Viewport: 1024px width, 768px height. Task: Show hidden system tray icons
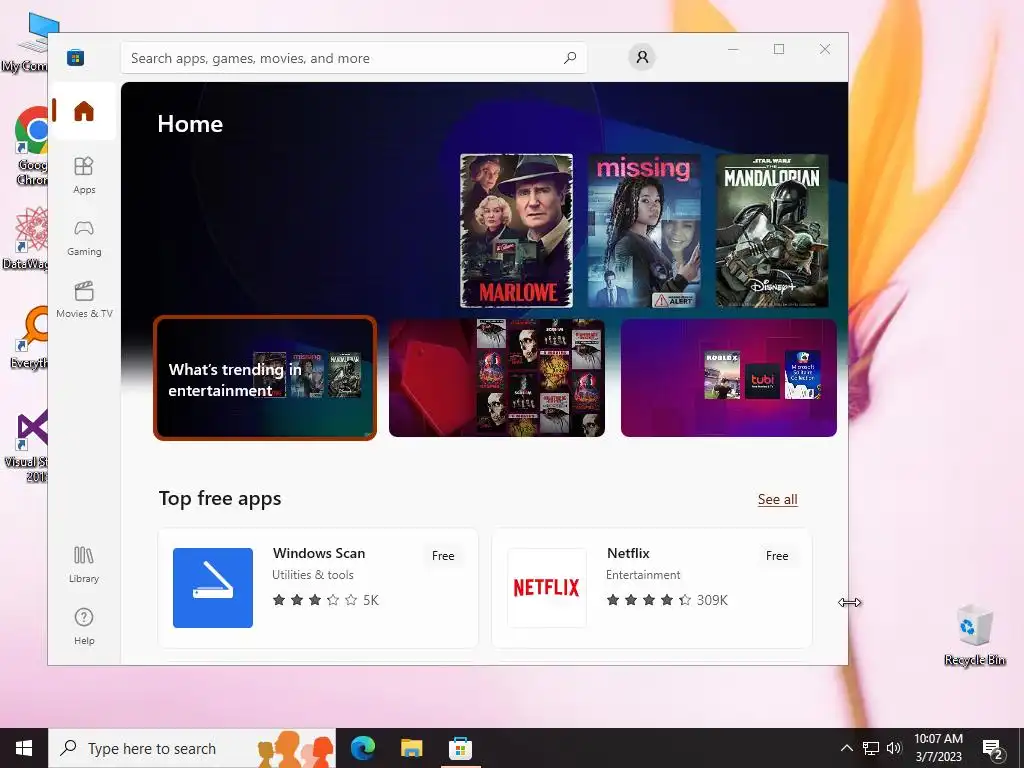[x=846, y=748]
